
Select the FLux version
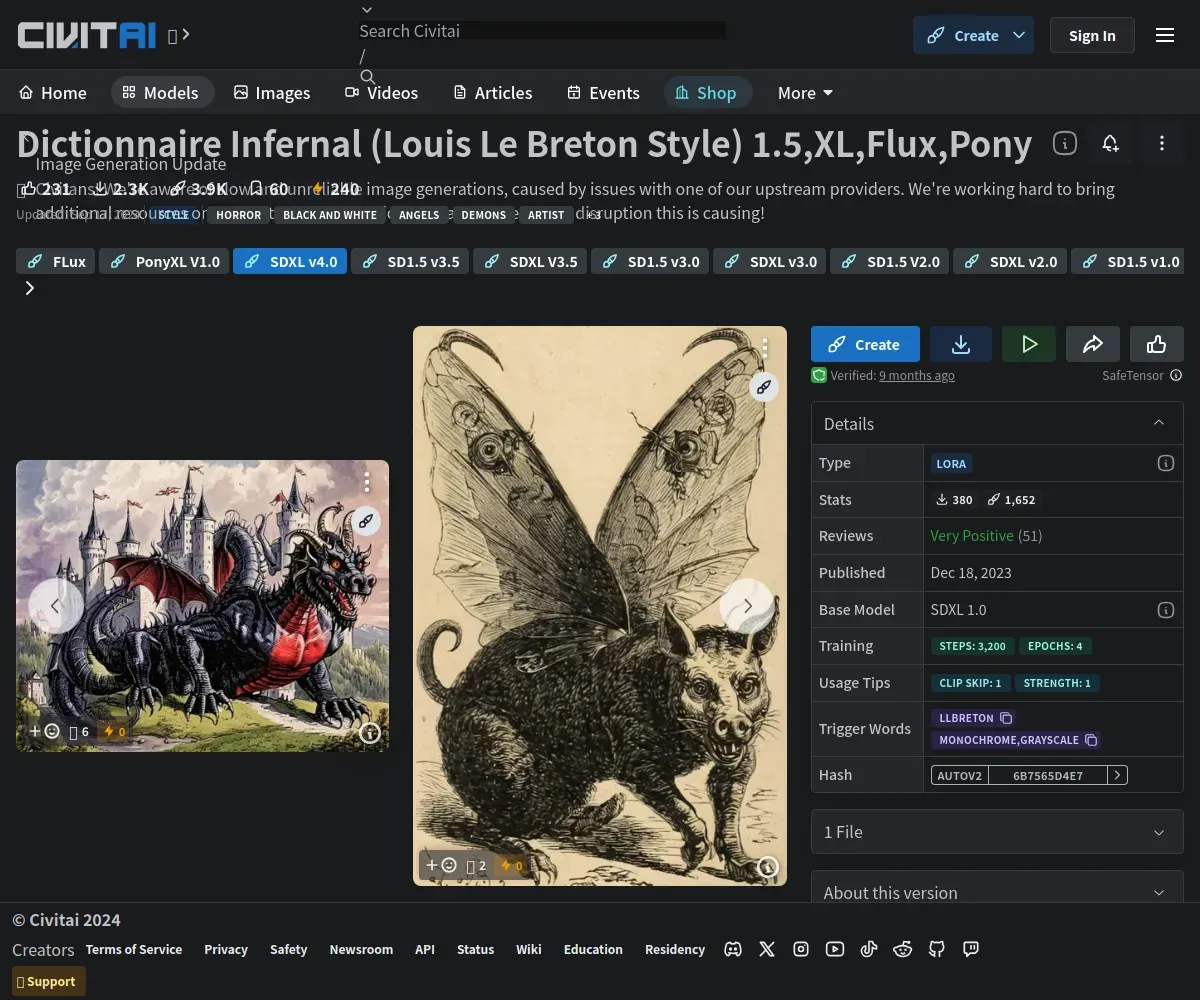click(56, 261)
